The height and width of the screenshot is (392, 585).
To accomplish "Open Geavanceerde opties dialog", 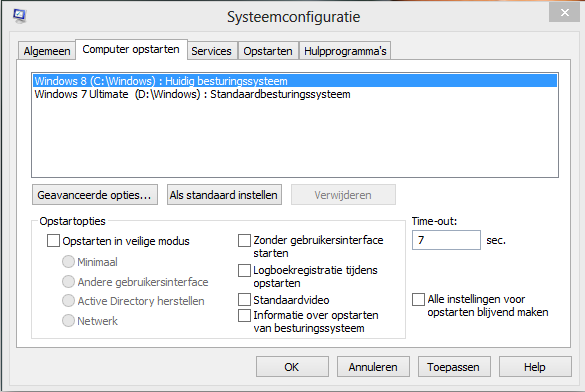I will (x=95, y=195).
